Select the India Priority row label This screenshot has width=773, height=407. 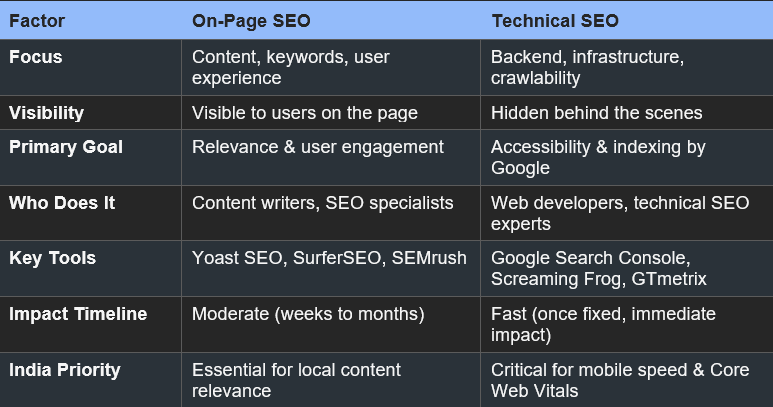pos(65,370)
